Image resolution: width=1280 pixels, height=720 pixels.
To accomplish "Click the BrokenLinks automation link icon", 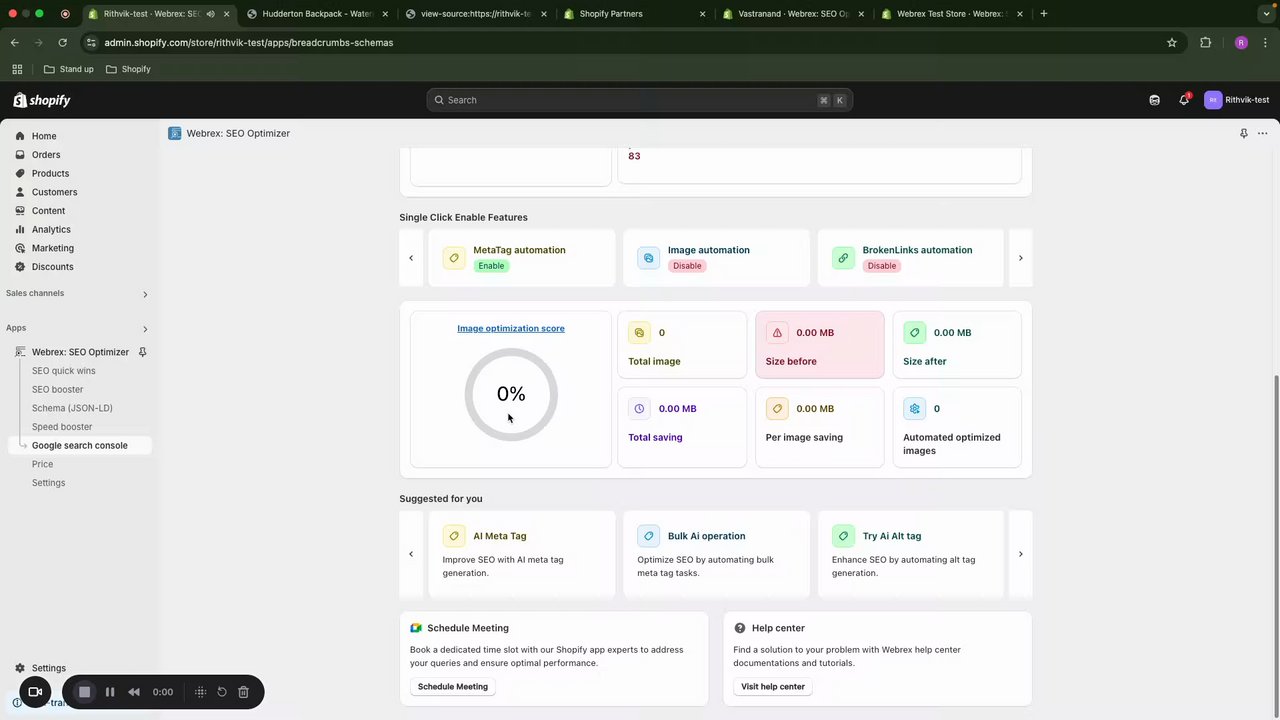I will click(x=843, y=258).
